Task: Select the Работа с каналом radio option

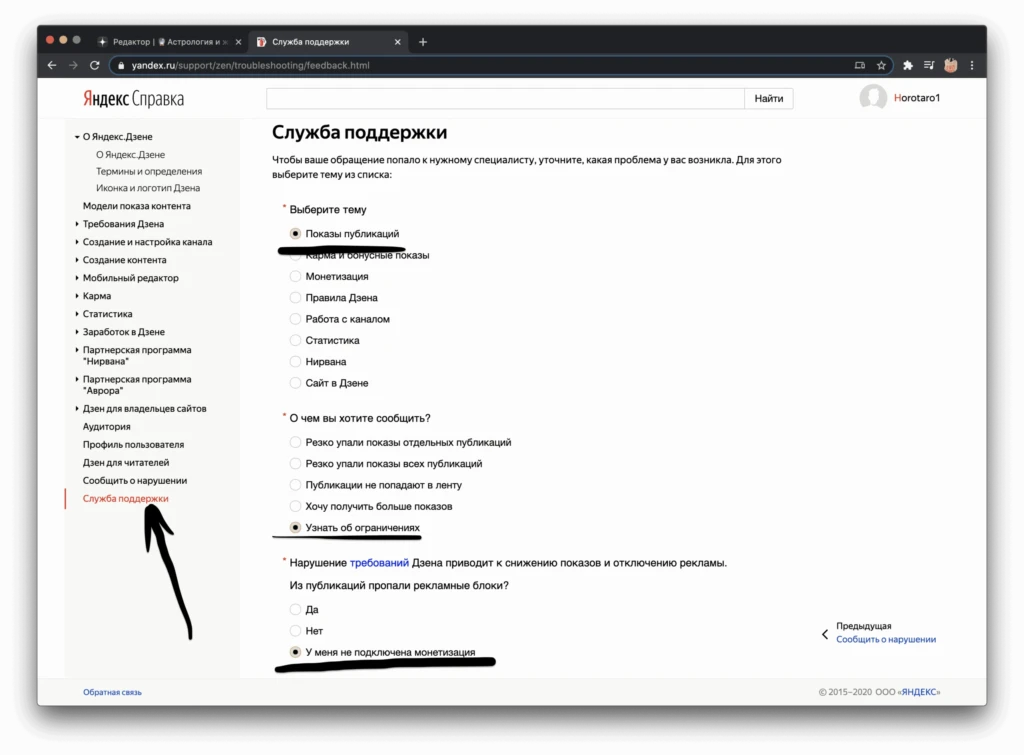Action: [x=295, y=319]
